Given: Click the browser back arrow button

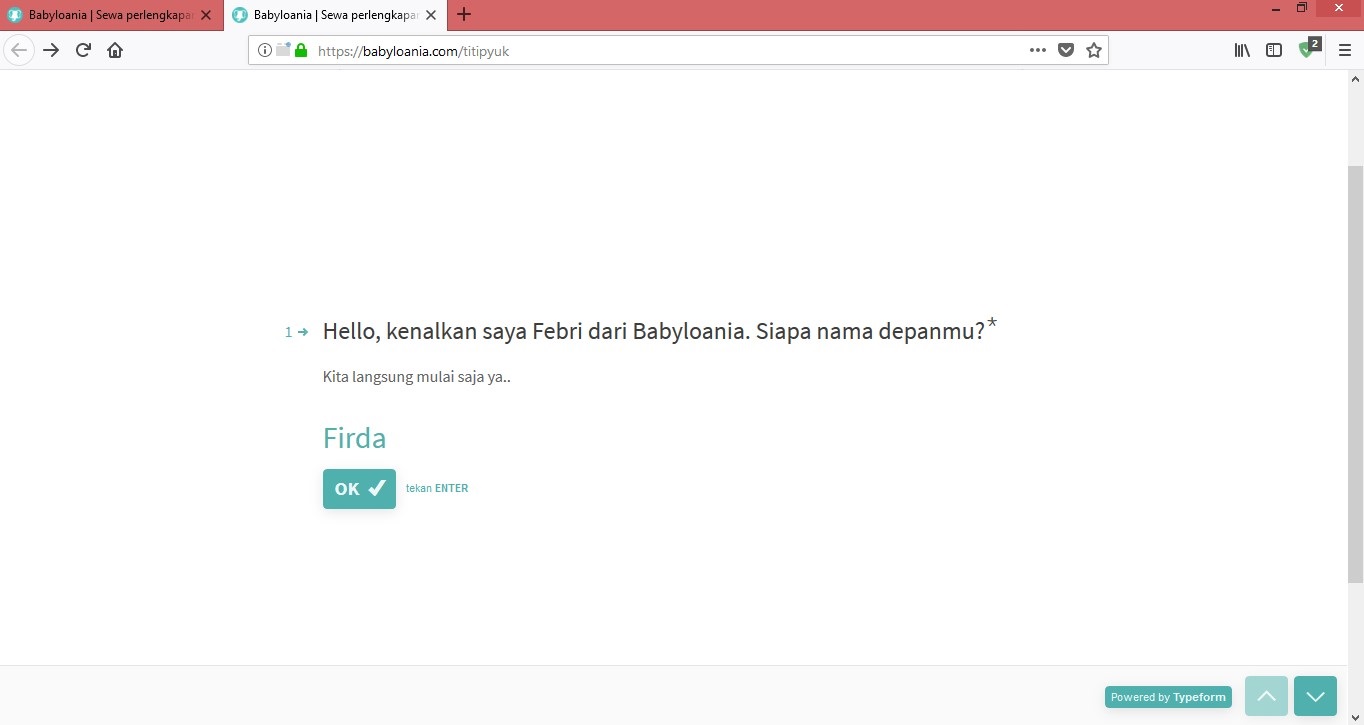Looking at the screenshot, I should 19,50.
